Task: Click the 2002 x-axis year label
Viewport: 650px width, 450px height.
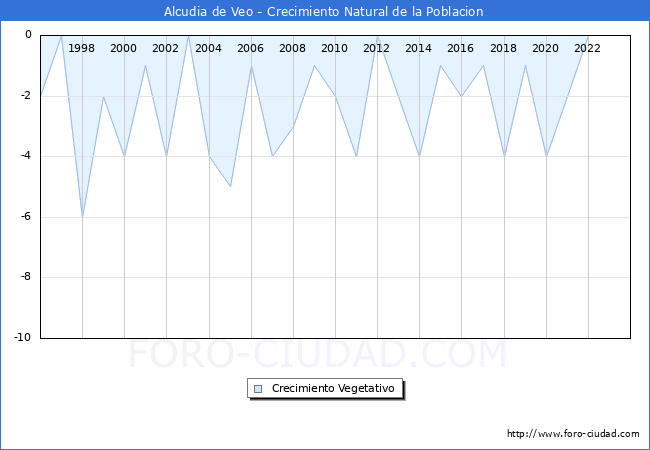Action: 165,48
